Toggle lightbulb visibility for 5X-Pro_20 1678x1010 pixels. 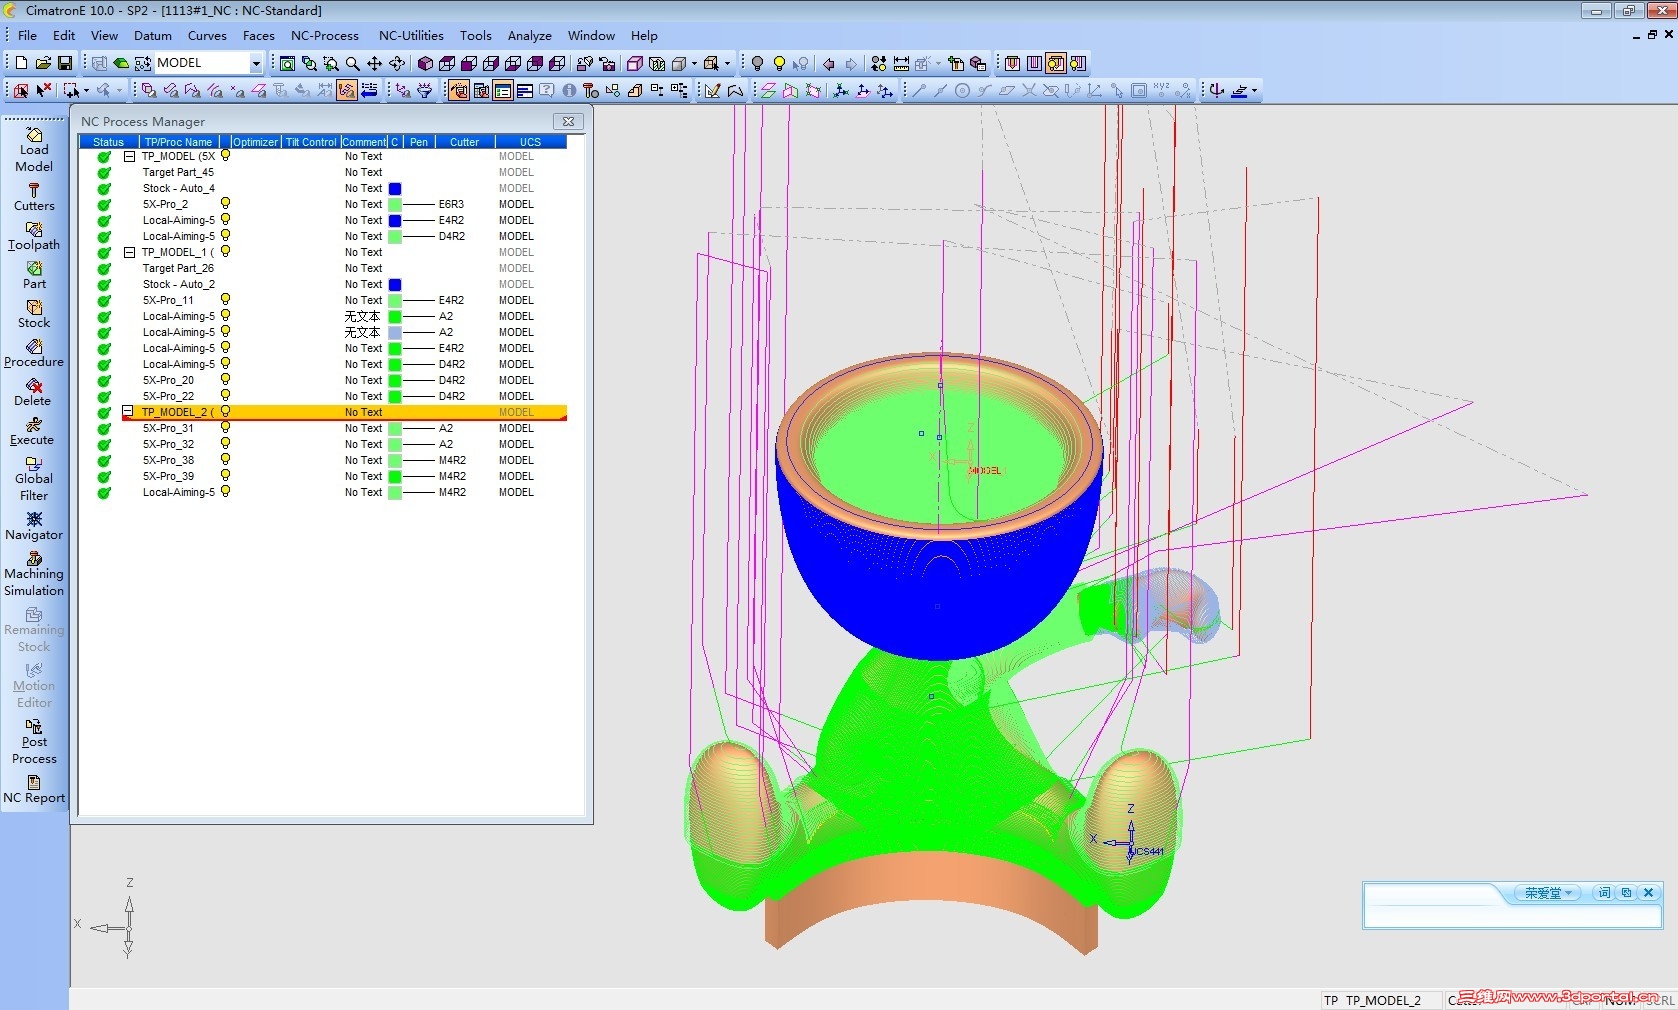pos(226,379)
